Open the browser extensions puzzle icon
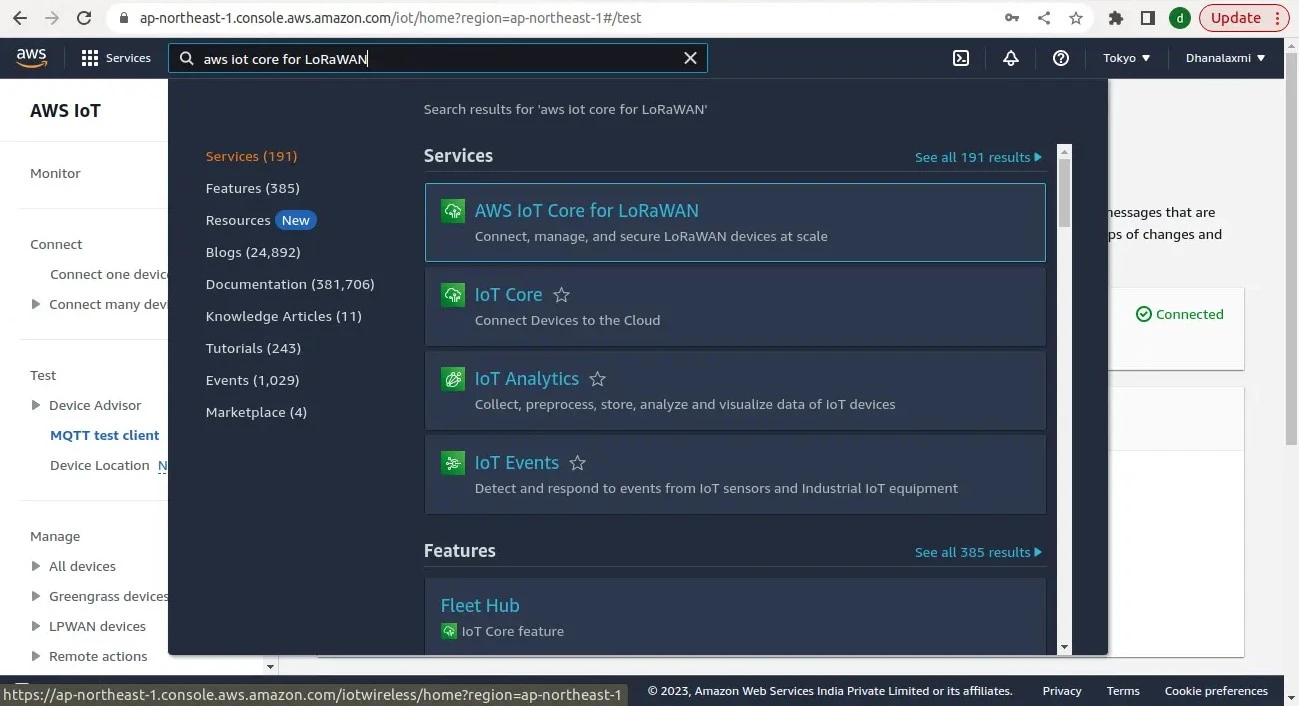The image size is (1299, 706). click(1116, 18)
